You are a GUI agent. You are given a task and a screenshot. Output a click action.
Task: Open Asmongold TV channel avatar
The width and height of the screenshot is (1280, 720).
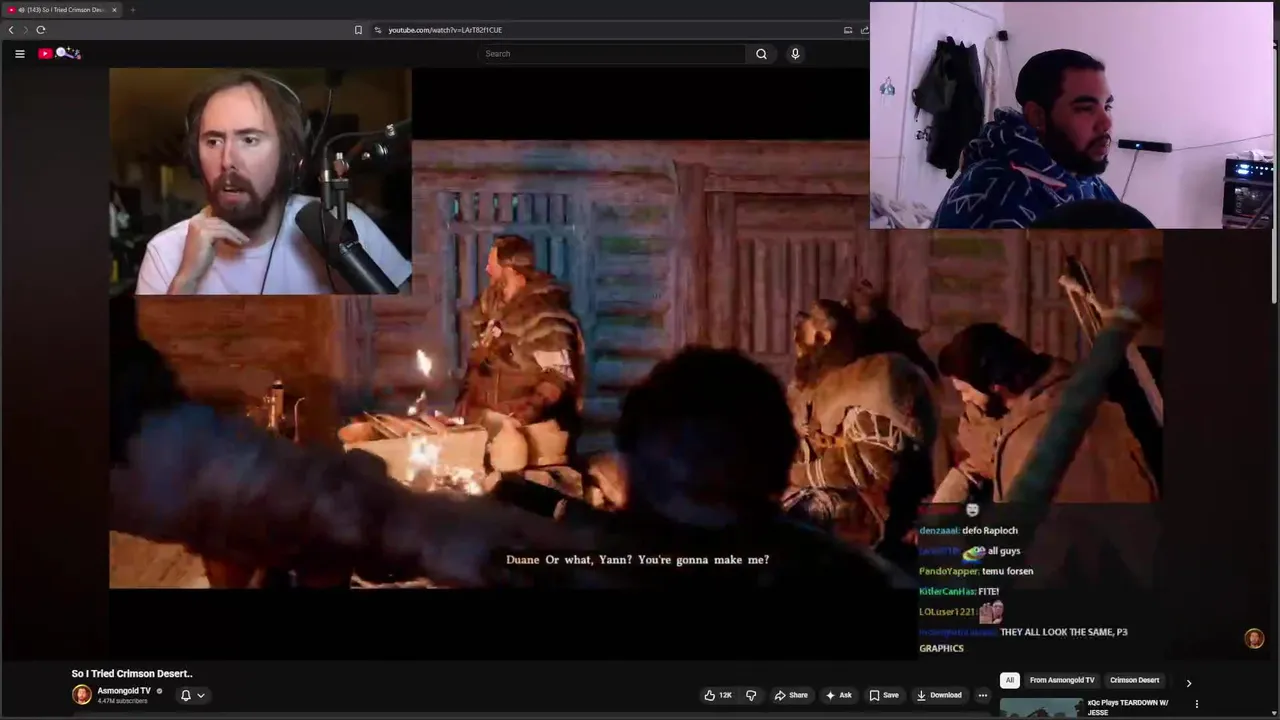coord(82,695)
